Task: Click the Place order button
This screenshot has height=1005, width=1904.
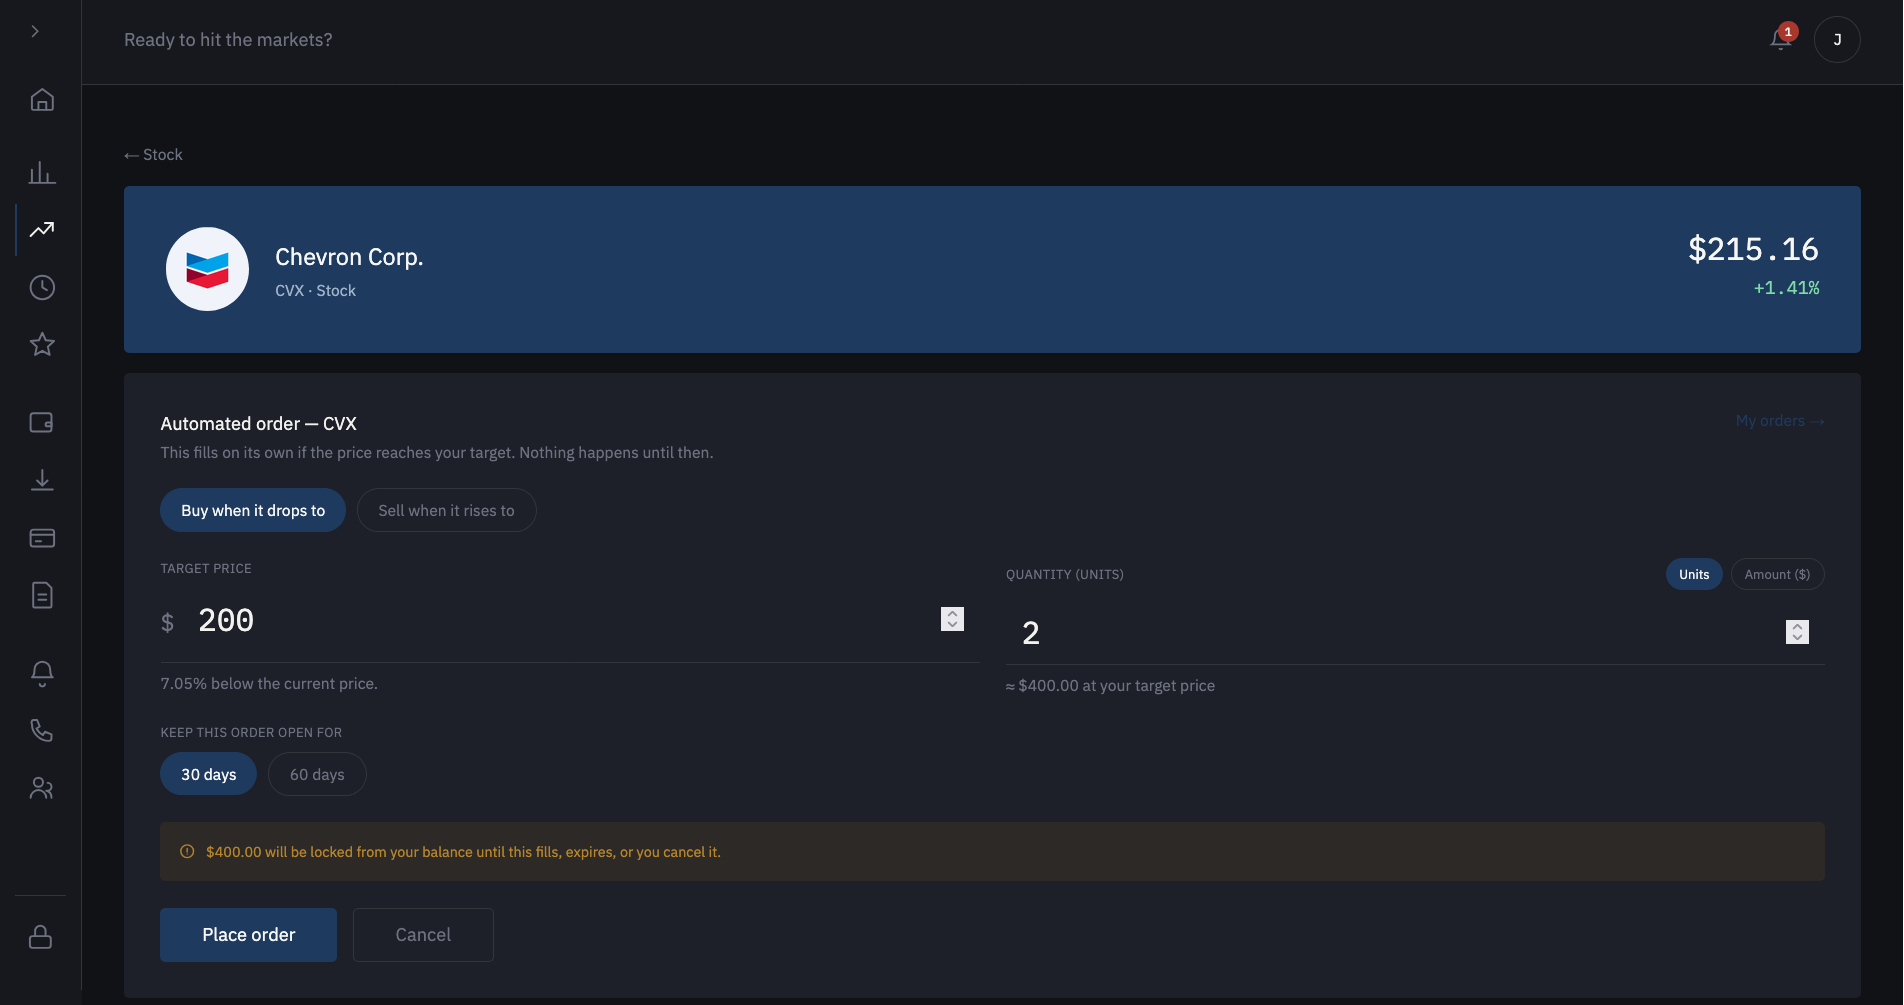Action: coord(248,935)
